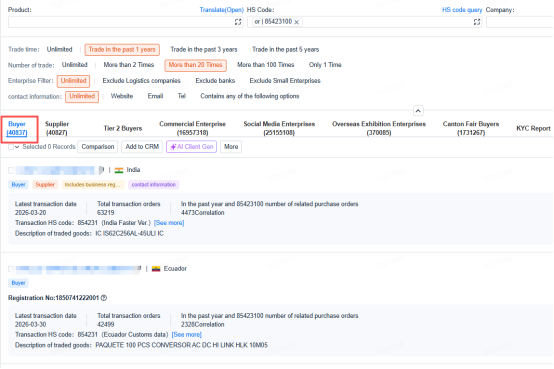
Task: Tick the select-all records checkbox
Action: (11, 147)
